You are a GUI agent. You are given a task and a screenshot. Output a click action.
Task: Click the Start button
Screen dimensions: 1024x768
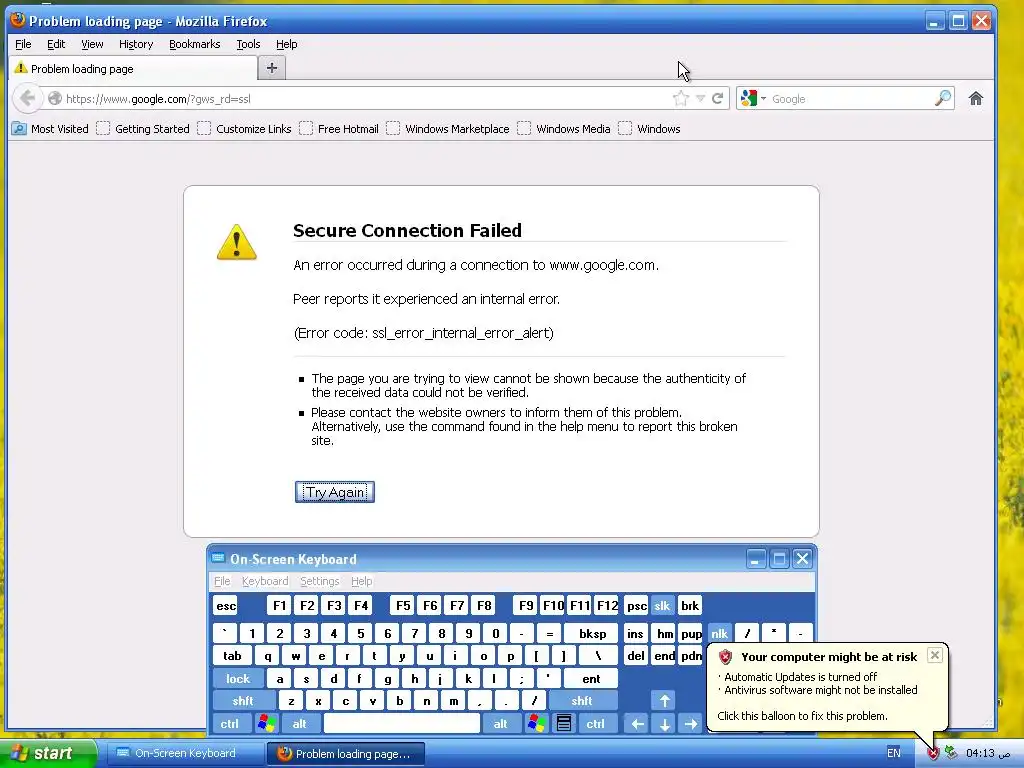click(48, 753)
